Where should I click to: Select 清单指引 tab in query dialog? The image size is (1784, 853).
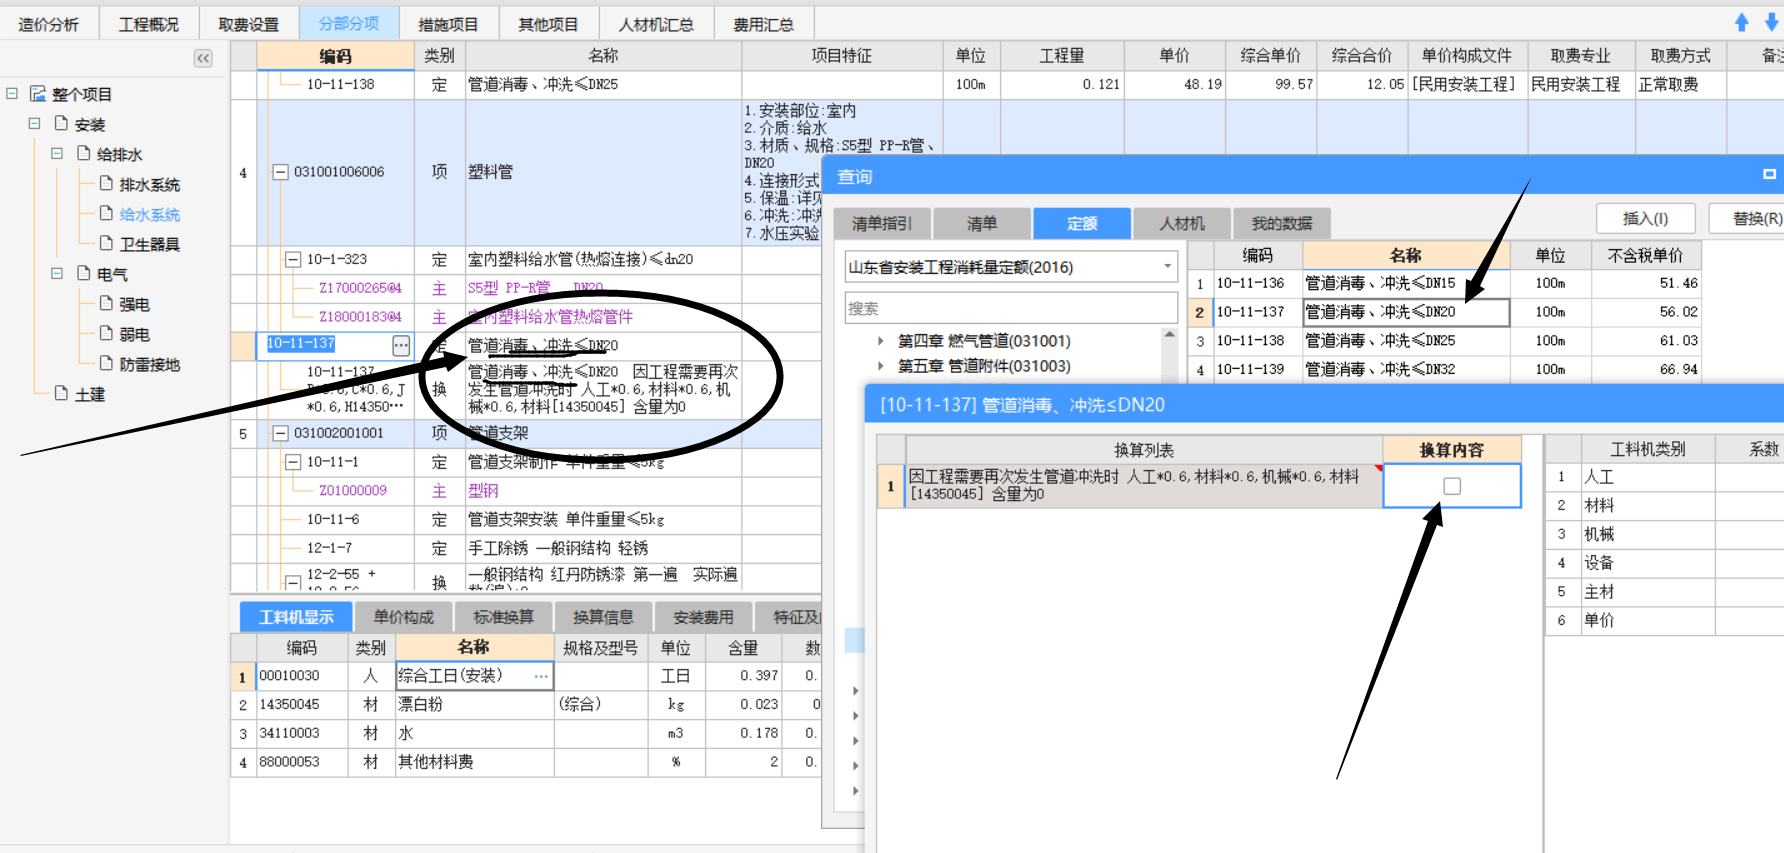tap(881, 223)
